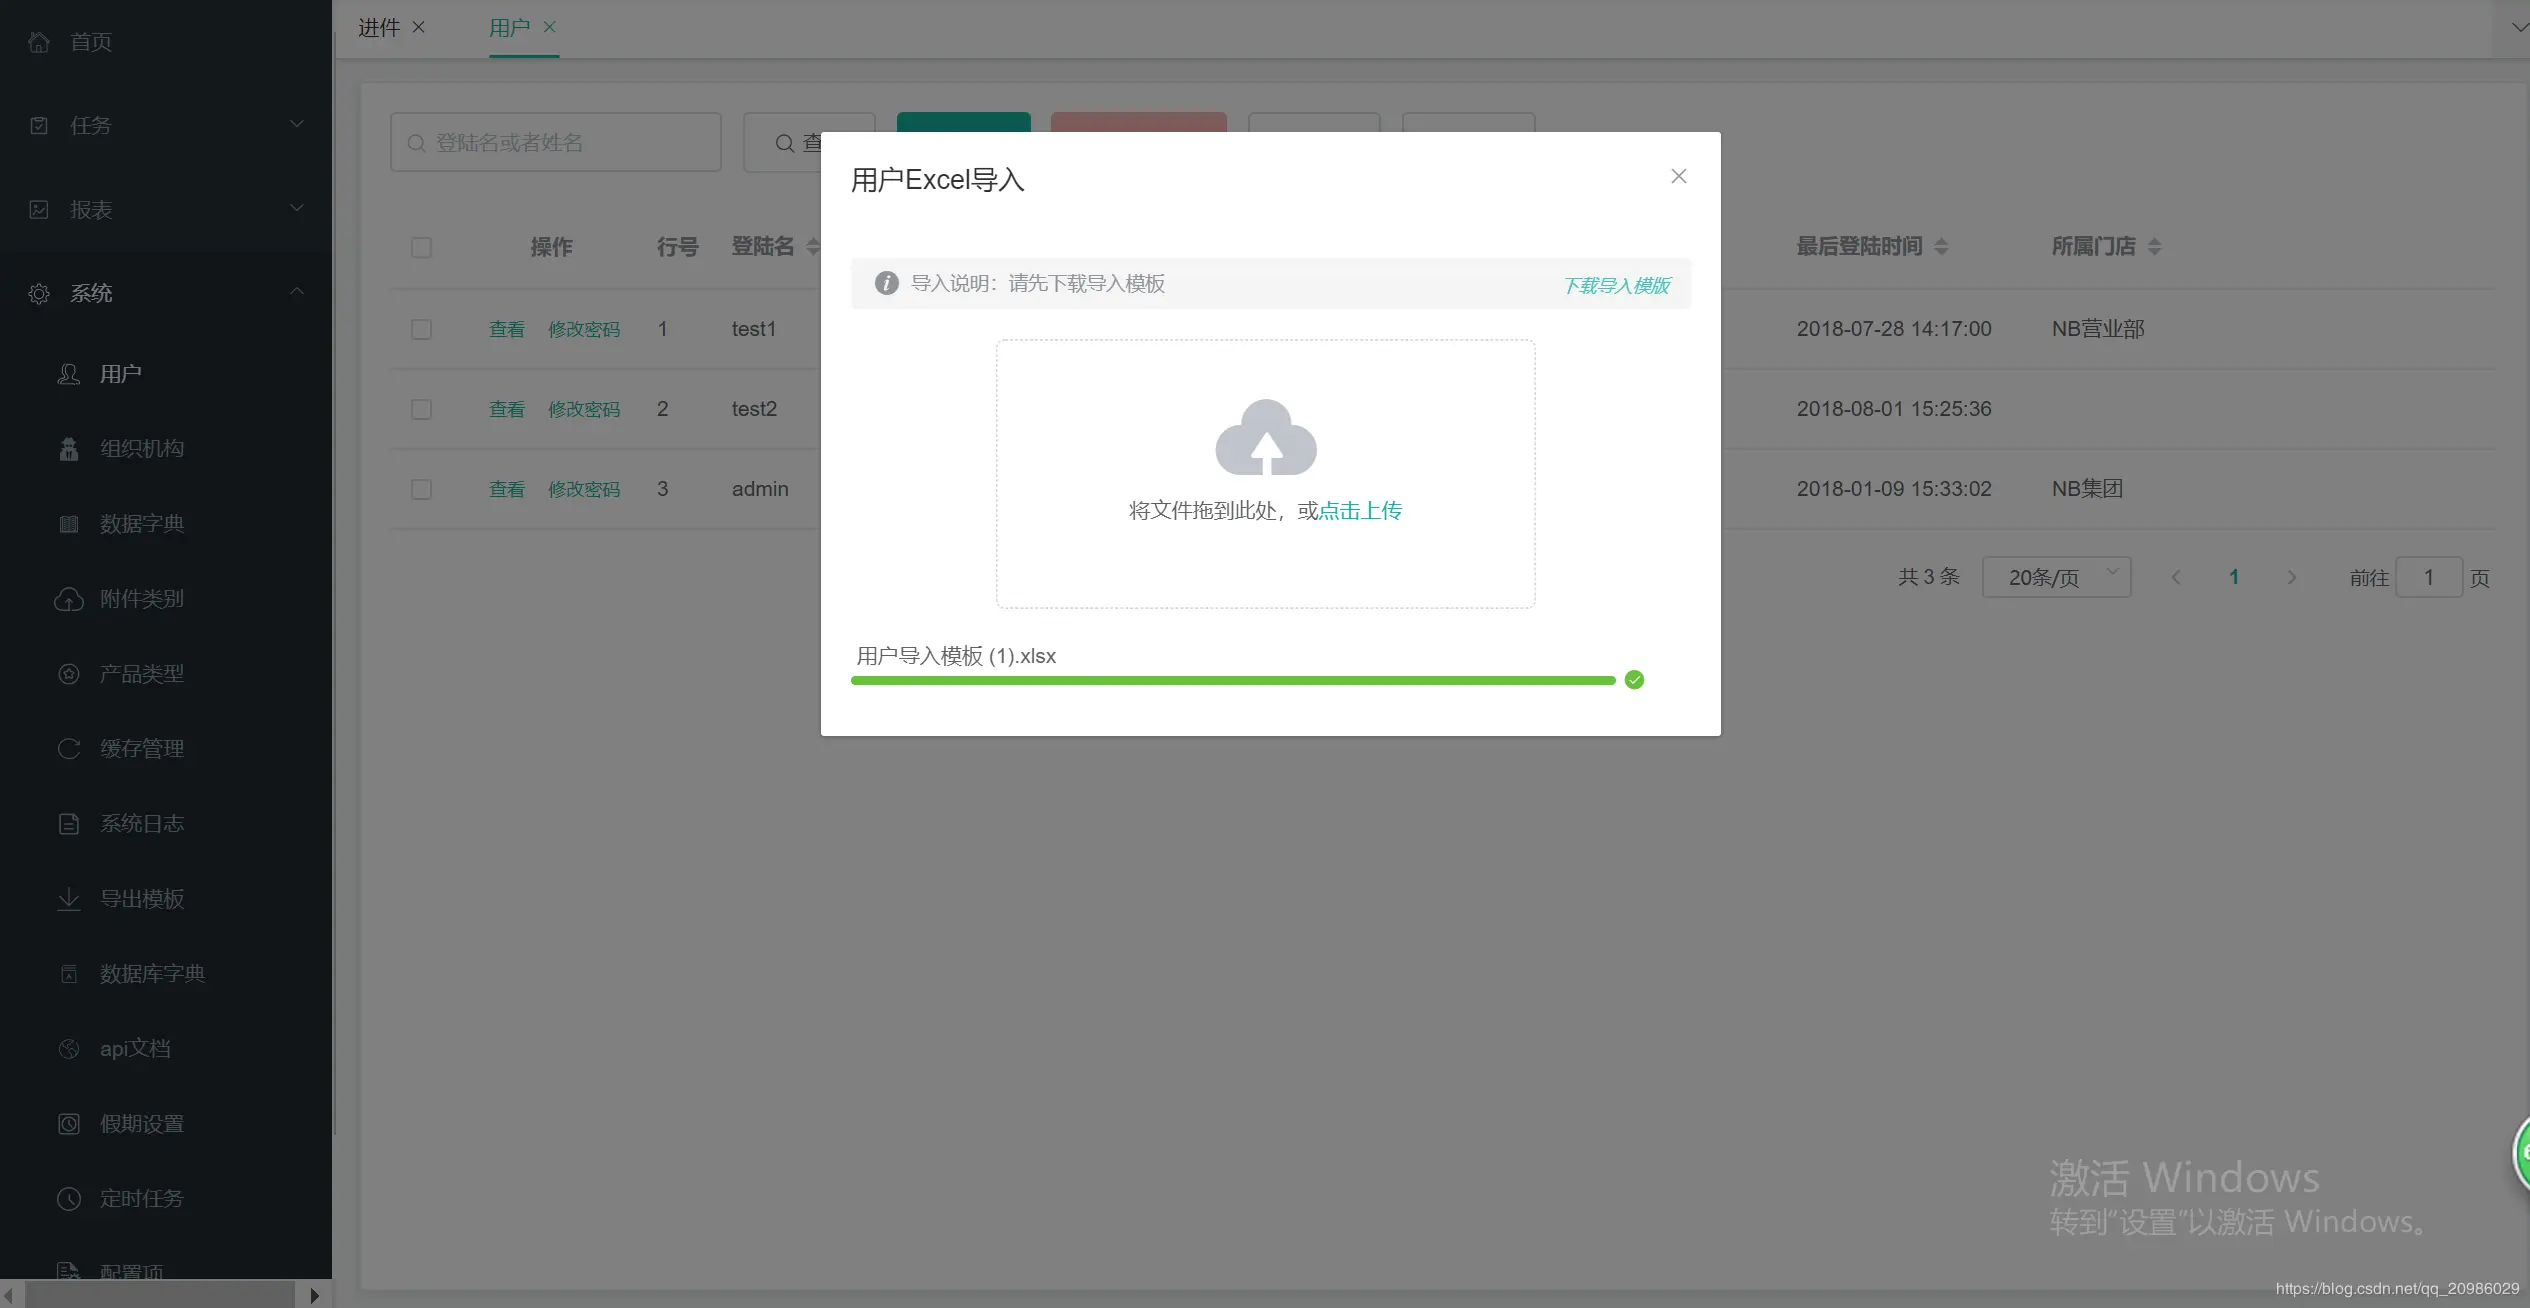Switch to the 进件 tab
Image resolution: width=2530 pixels, height=1308 pixels.
click(378, 27)
